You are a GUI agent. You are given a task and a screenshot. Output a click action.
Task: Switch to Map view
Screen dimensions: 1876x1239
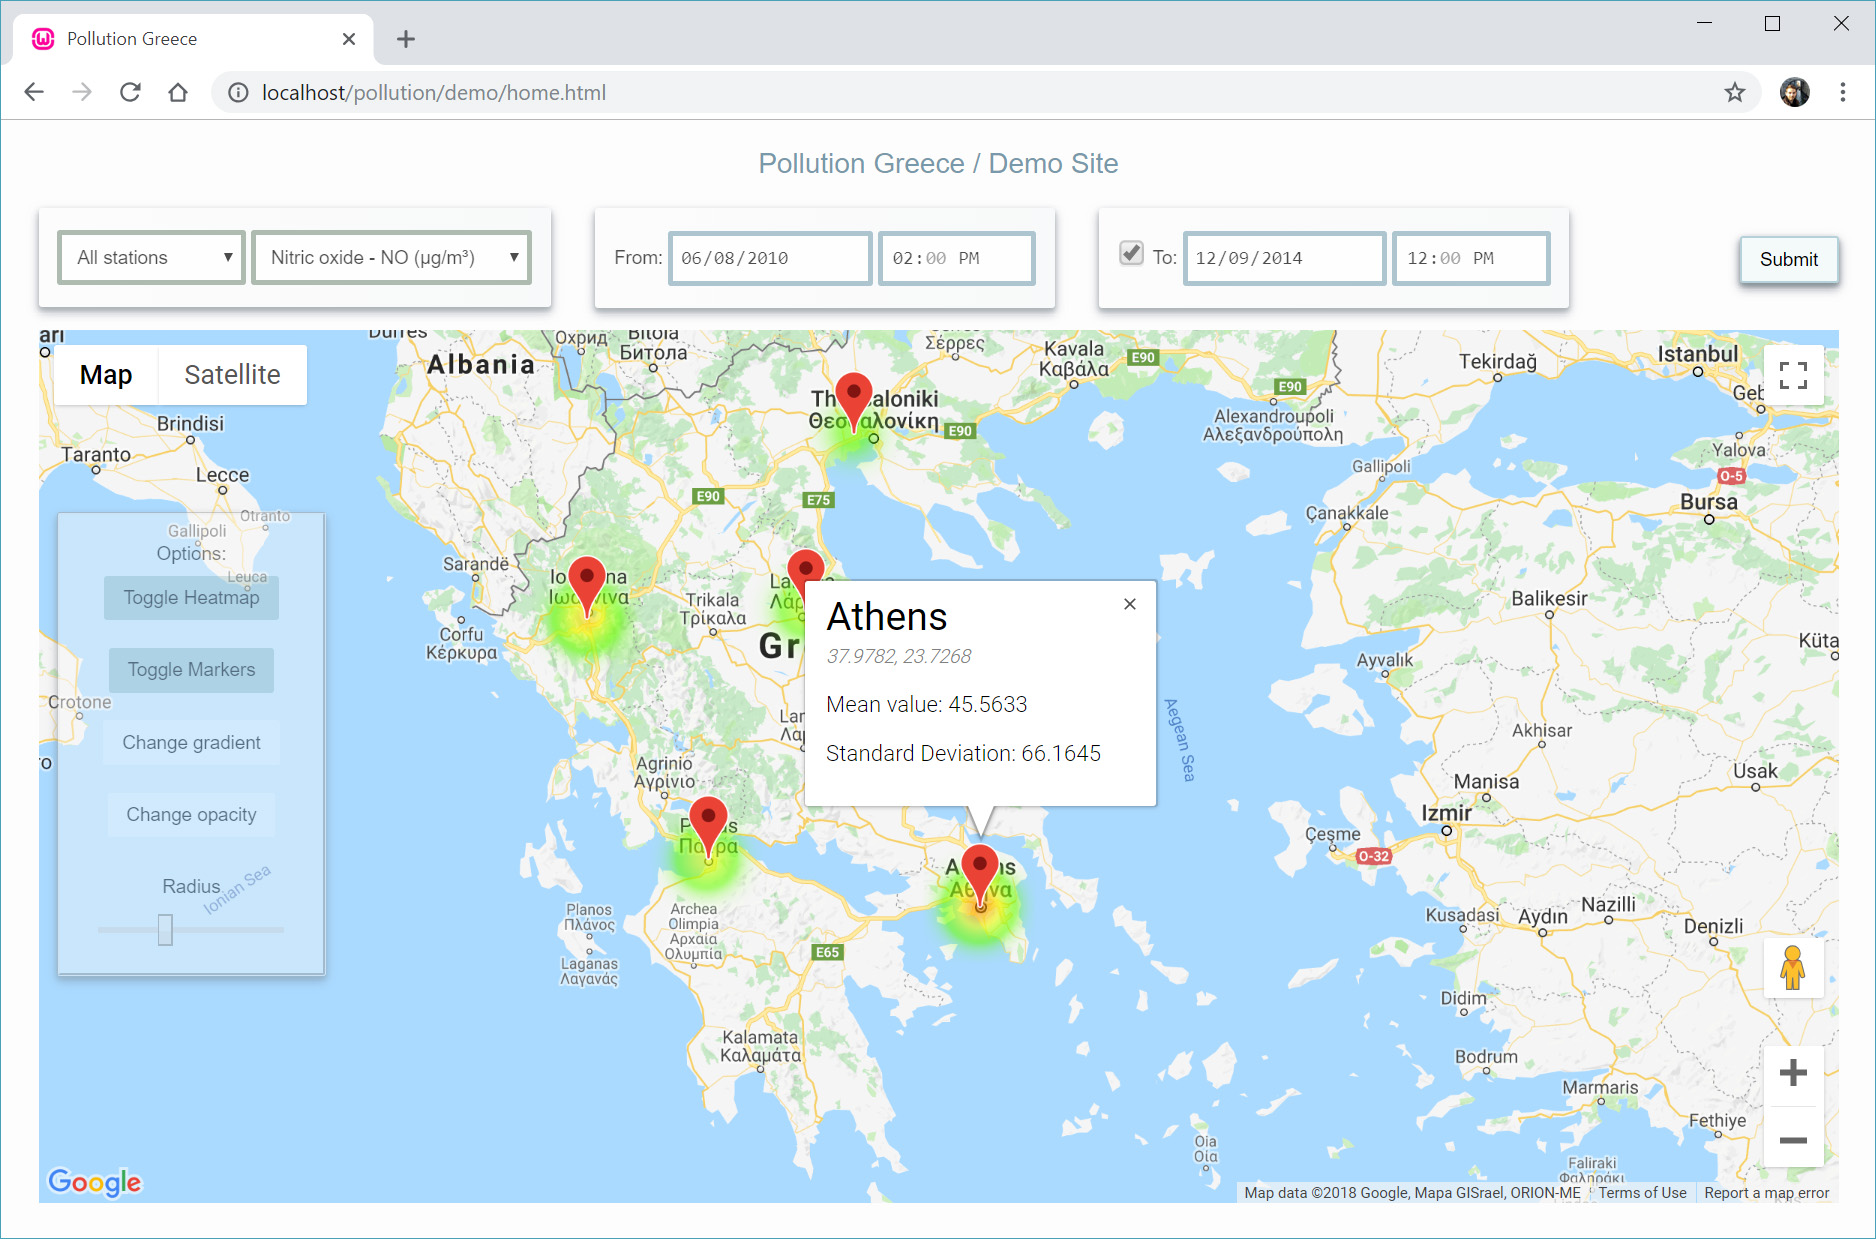coord(106,375)
